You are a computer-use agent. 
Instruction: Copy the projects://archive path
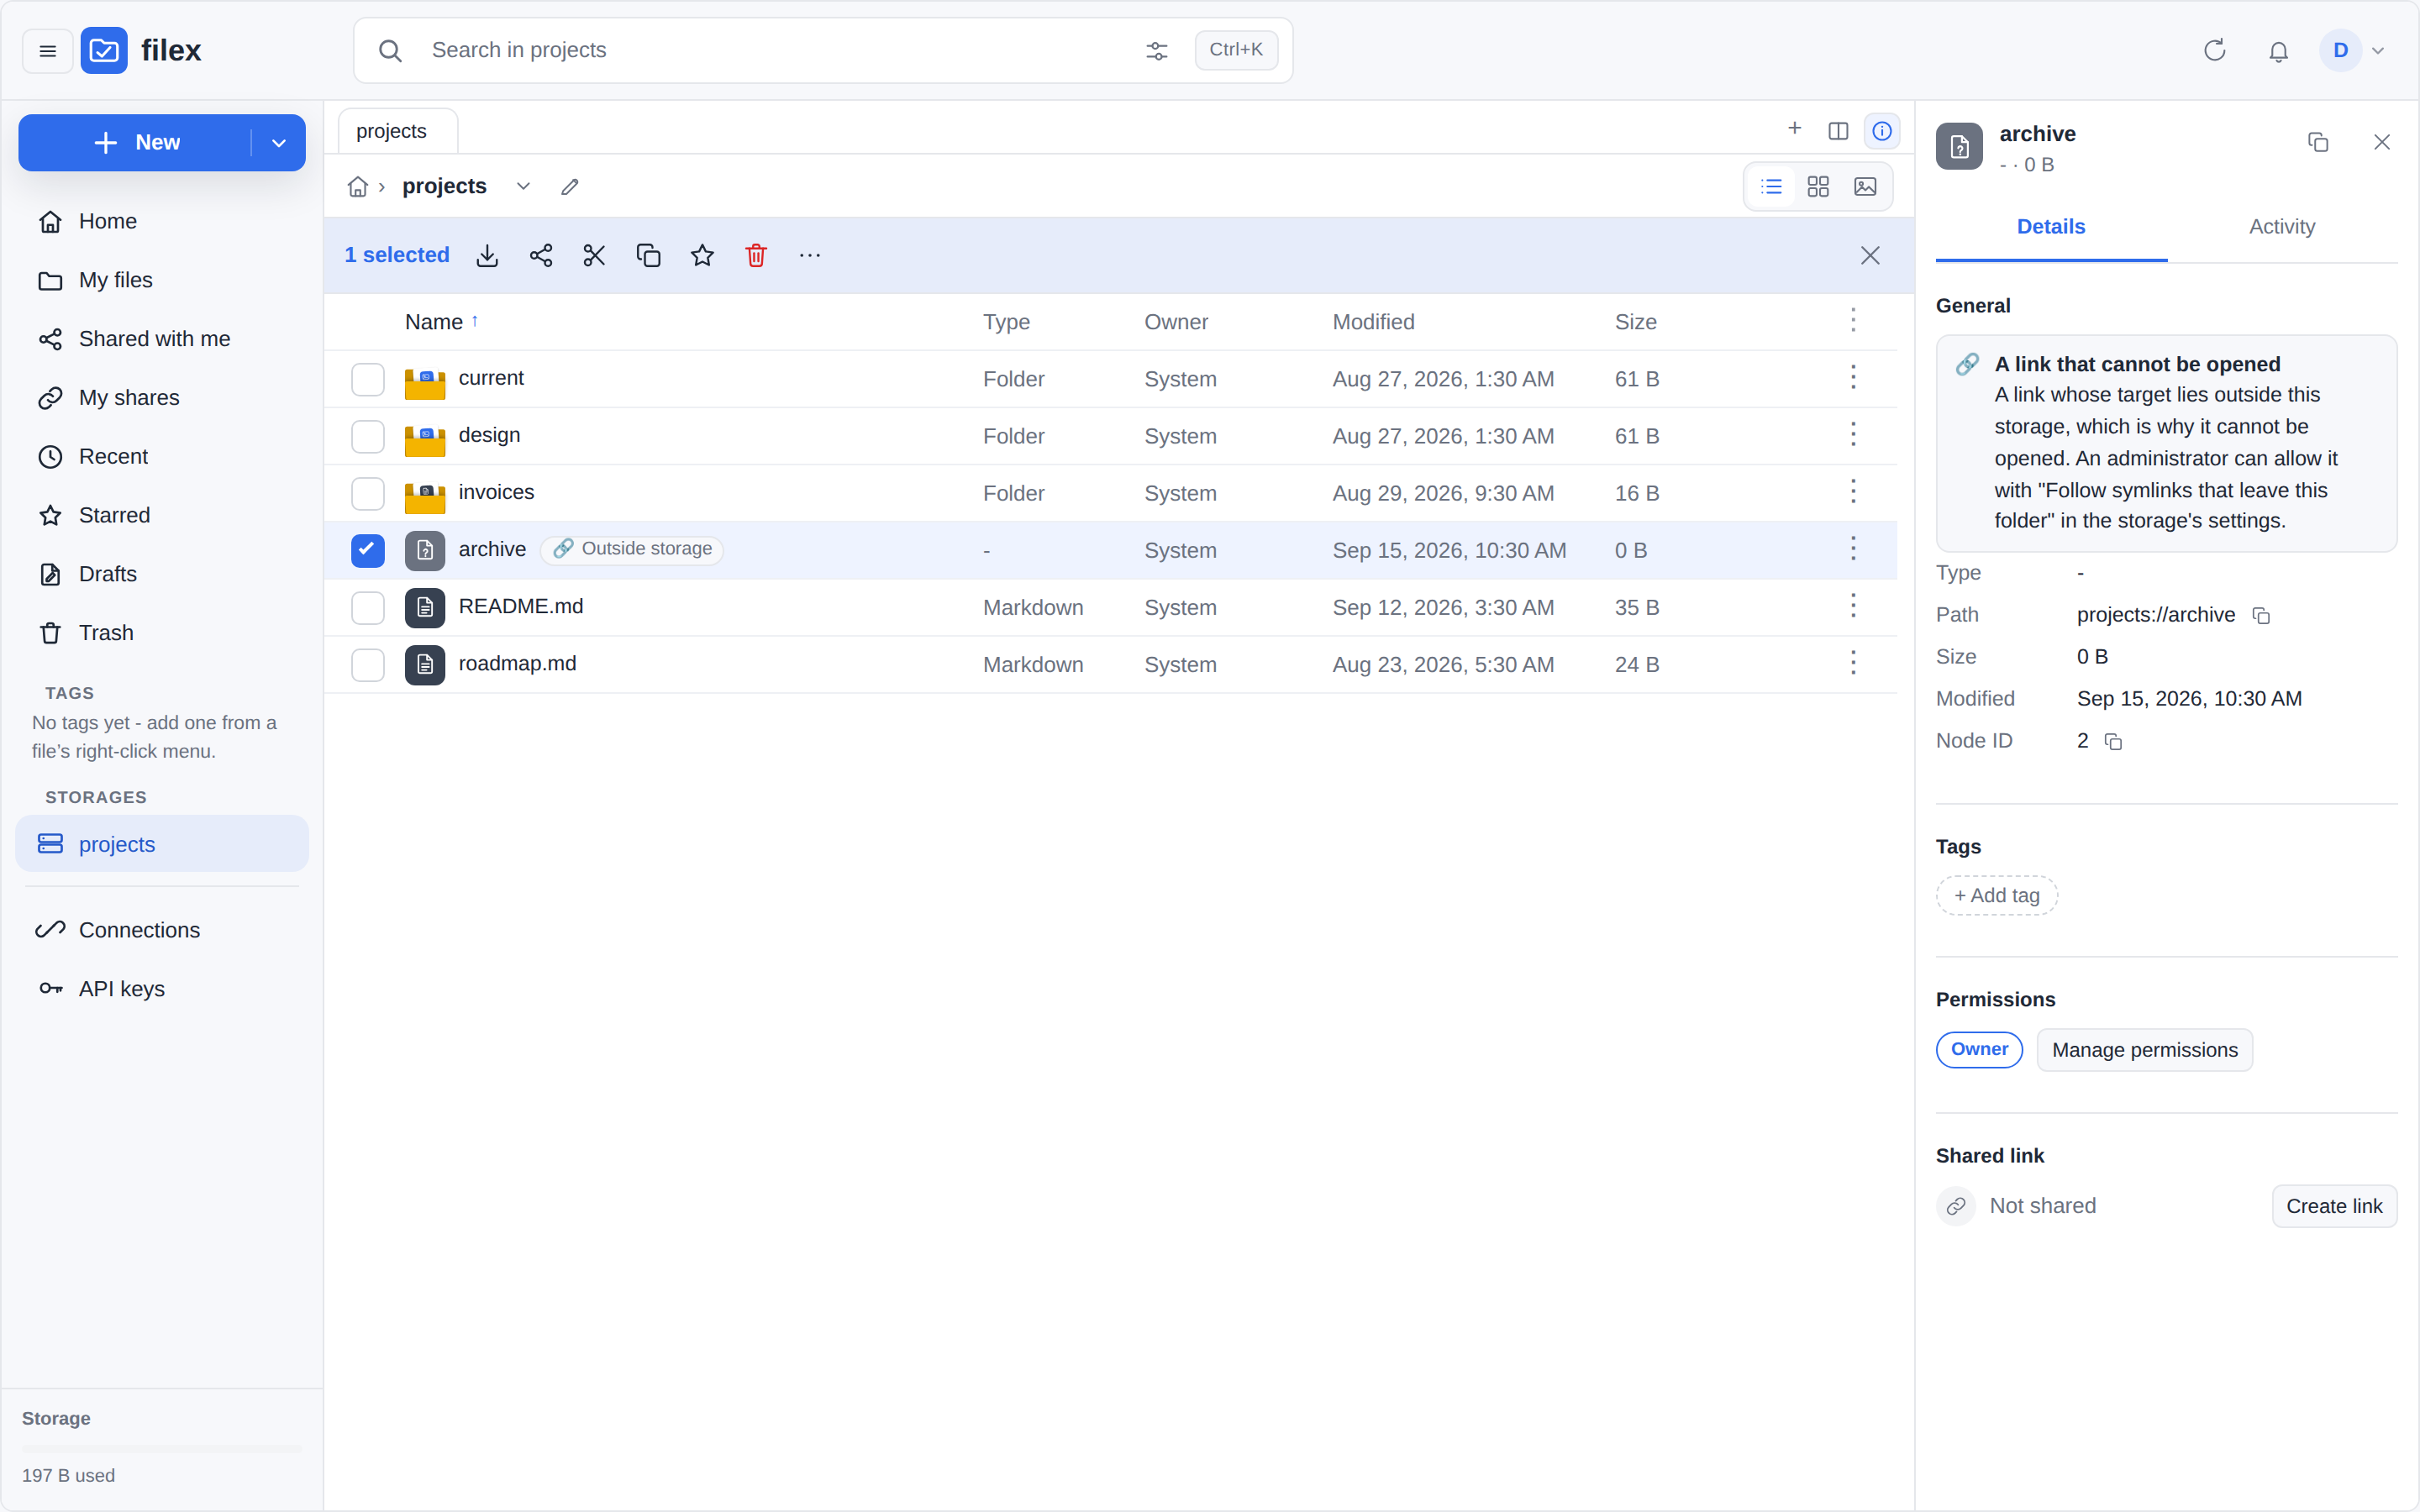(2261, 616)
